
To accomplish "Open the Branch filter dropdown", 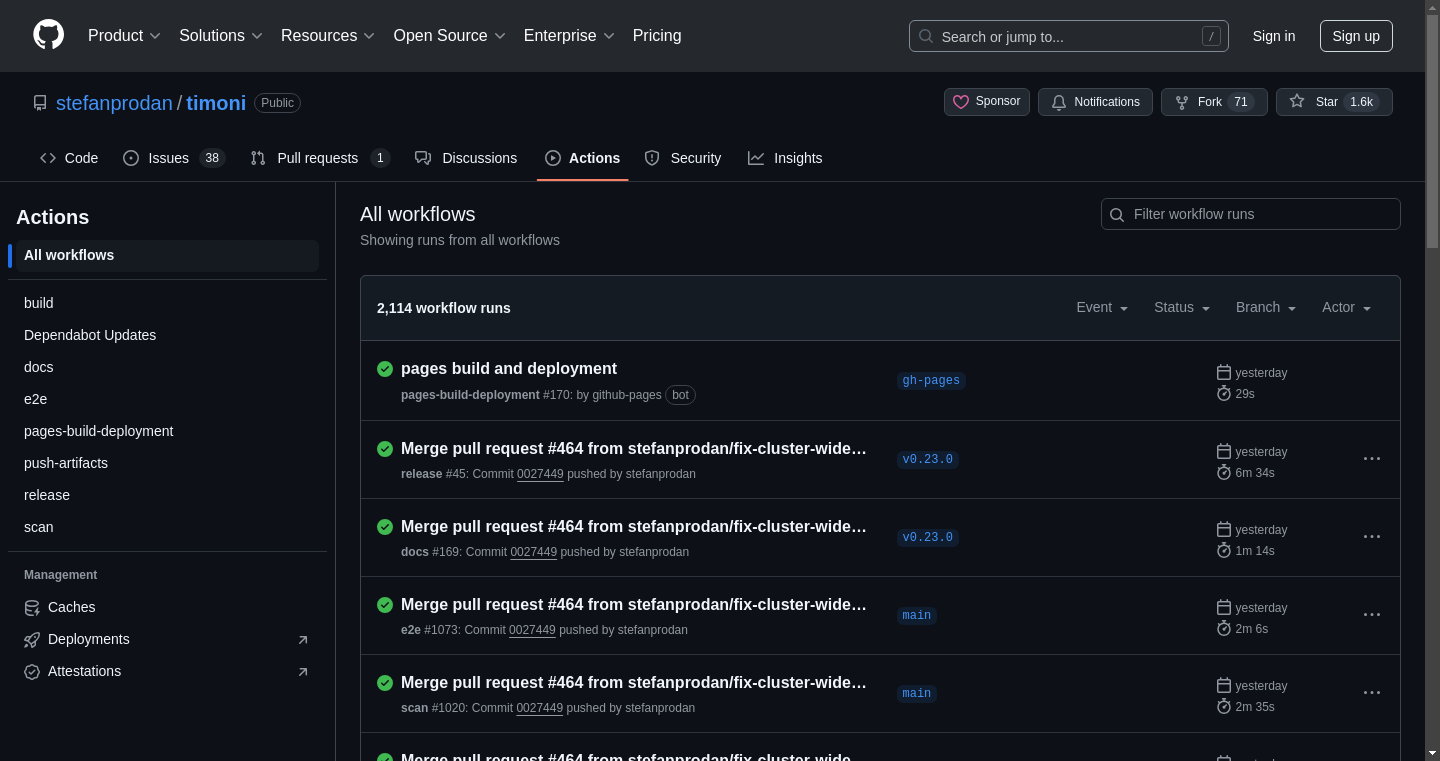I will pyautogui.click(x=1266, y=308).
